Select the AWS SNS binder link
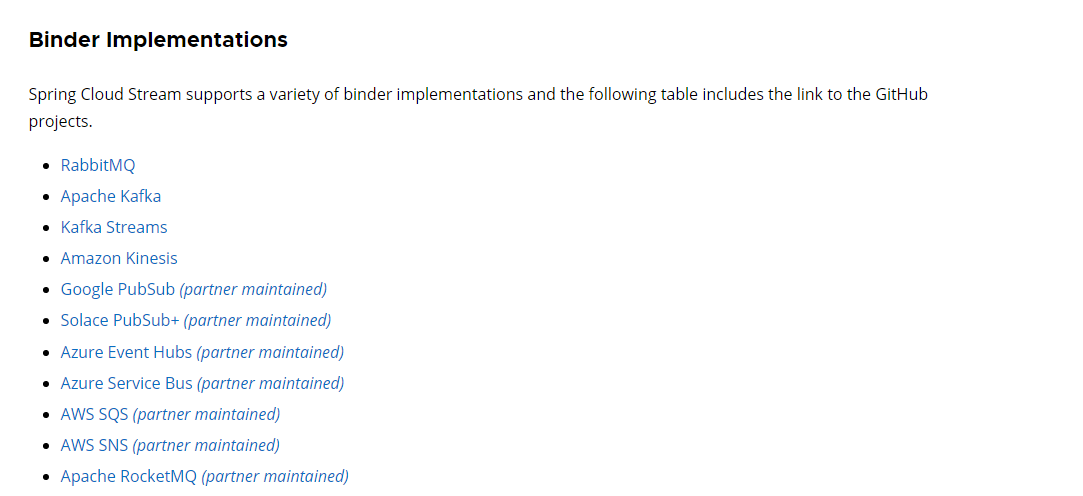Screen dimensions: 1083x496 pyautogui.click(x=95, y=445)
